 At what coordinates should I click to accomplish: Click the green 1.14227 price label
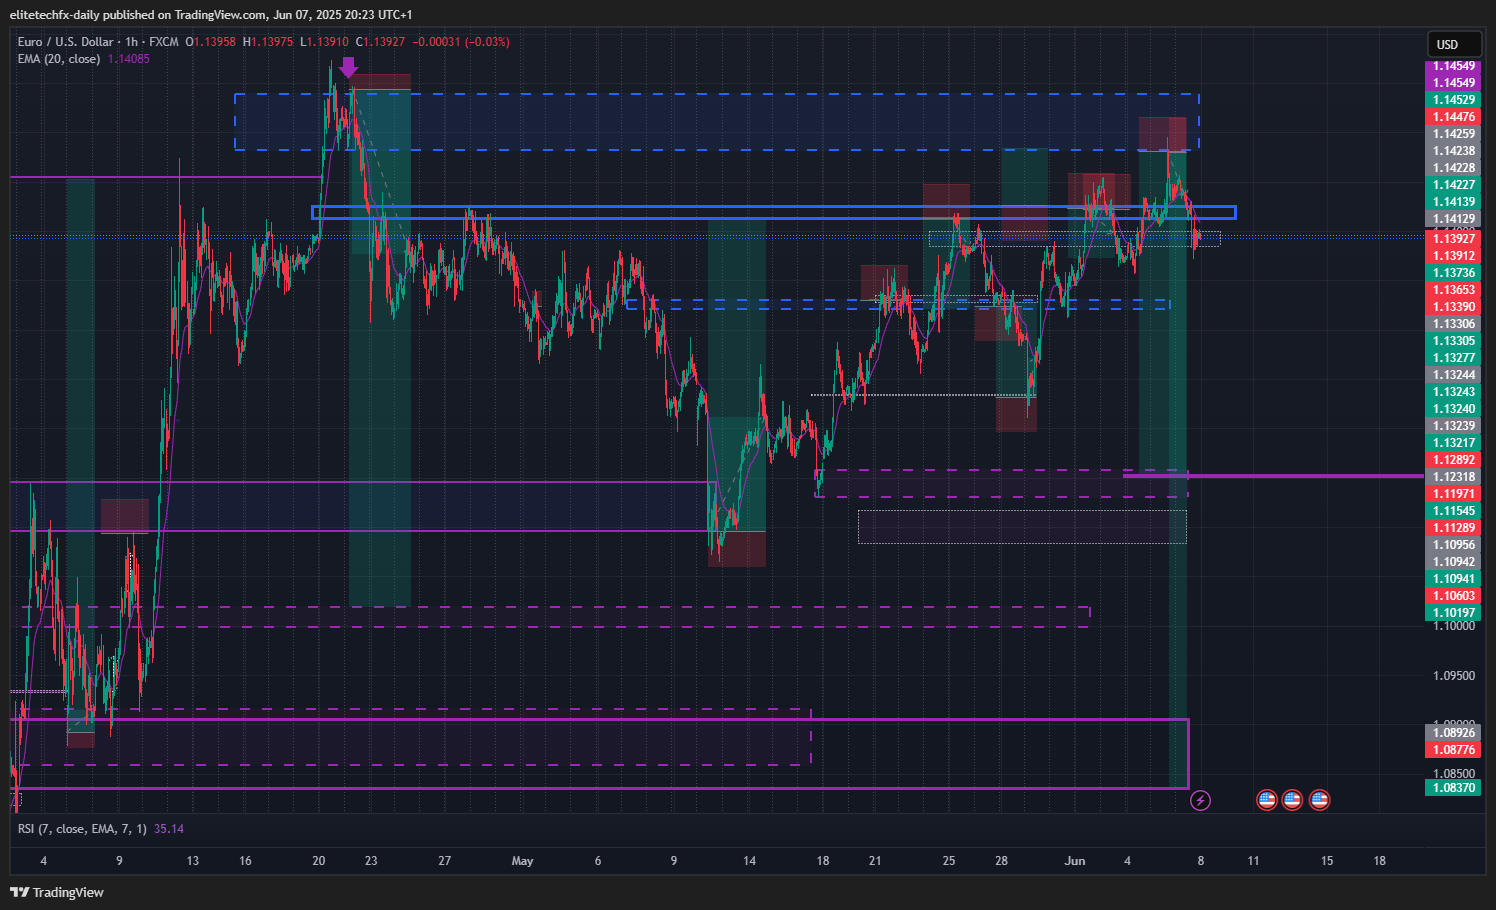[x=1453, y=185]
